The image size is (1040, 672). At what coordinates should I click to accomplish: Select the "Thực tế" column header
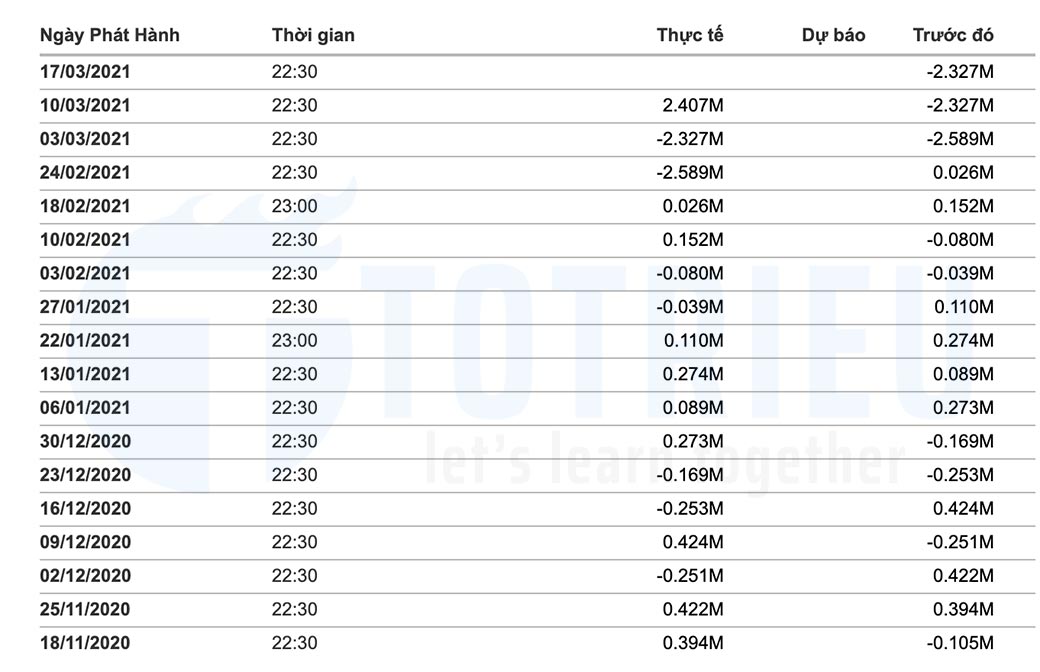[x=690, y=35]
